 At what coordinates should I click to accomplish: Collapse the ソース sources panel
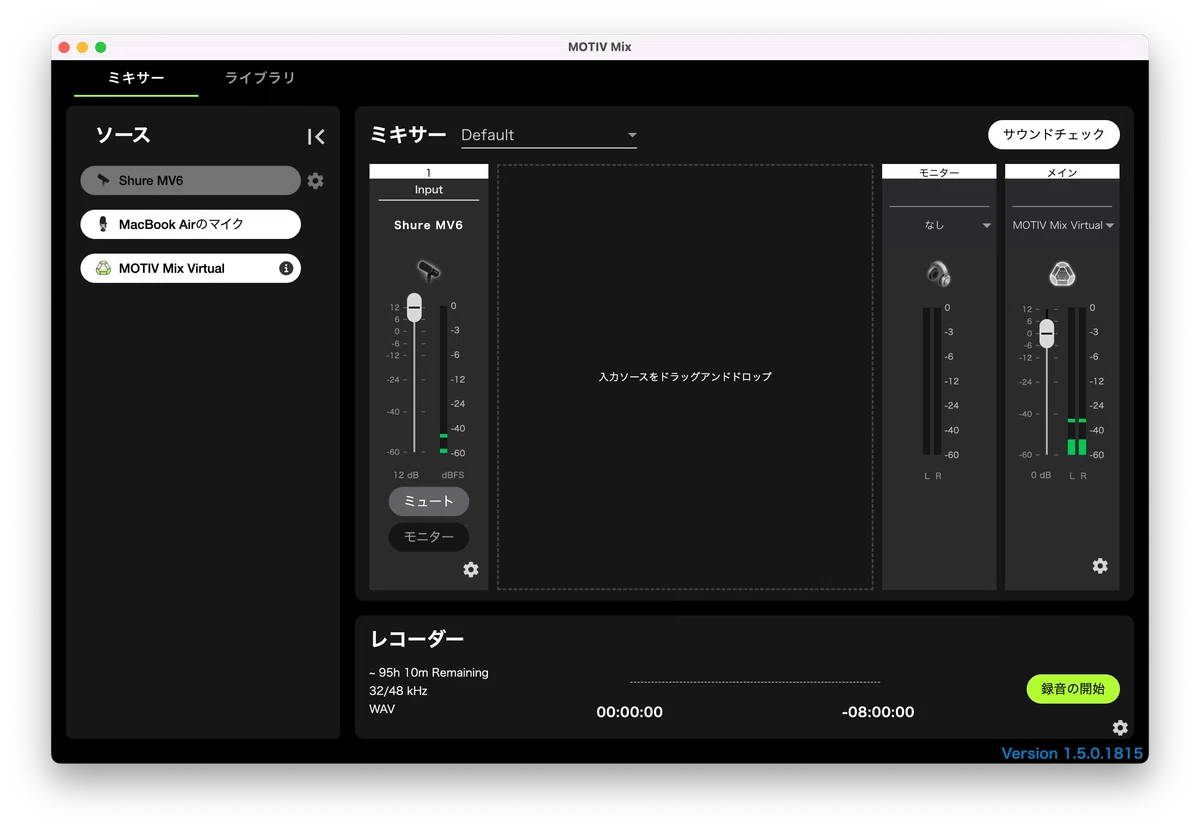click(316, 137)
